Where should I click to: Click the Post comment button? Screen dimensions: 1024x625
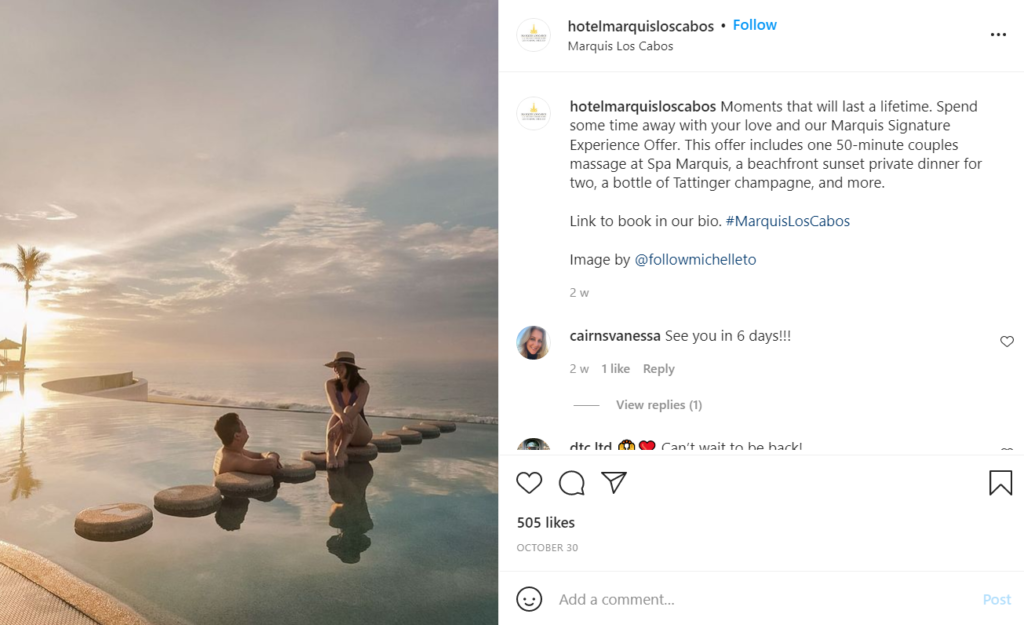[996, 599]
